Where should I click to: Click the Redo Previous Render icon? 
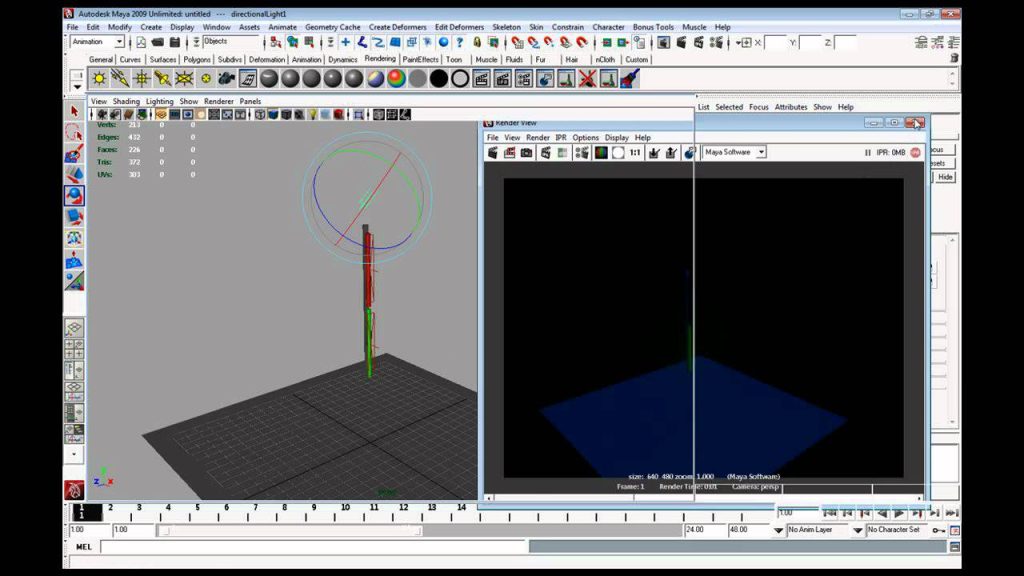(493, 152)
